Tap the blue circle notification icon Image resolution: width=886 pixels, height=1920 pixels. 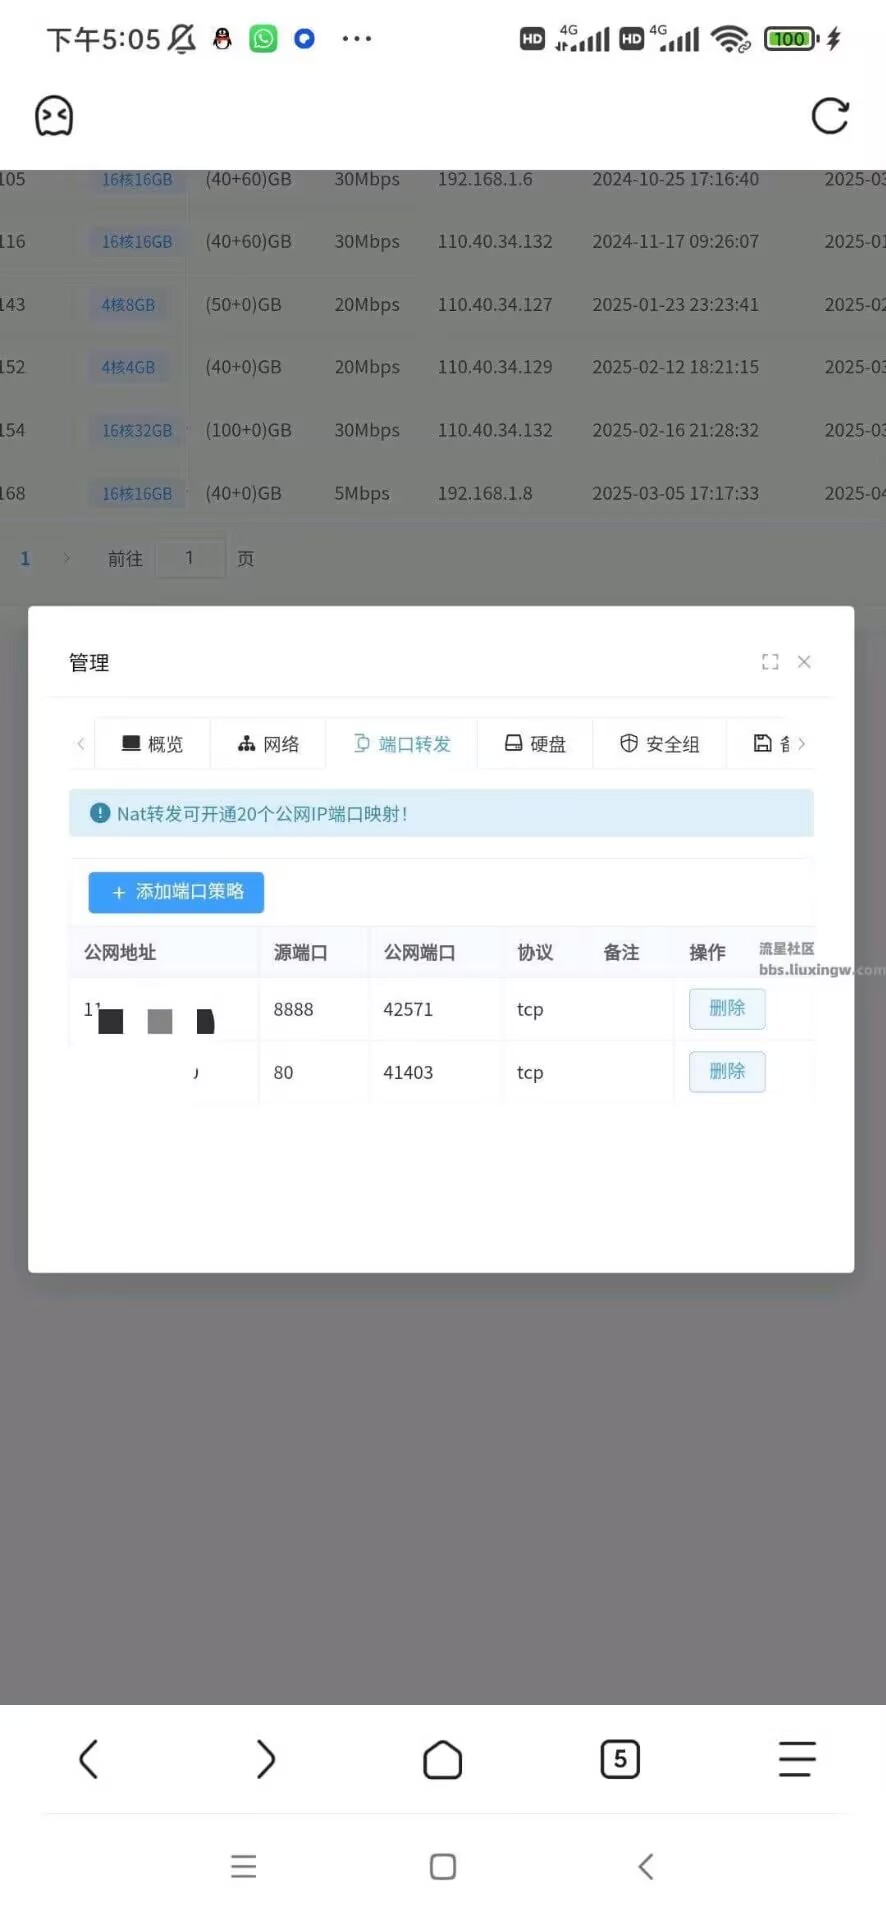[x=305, y=39]
